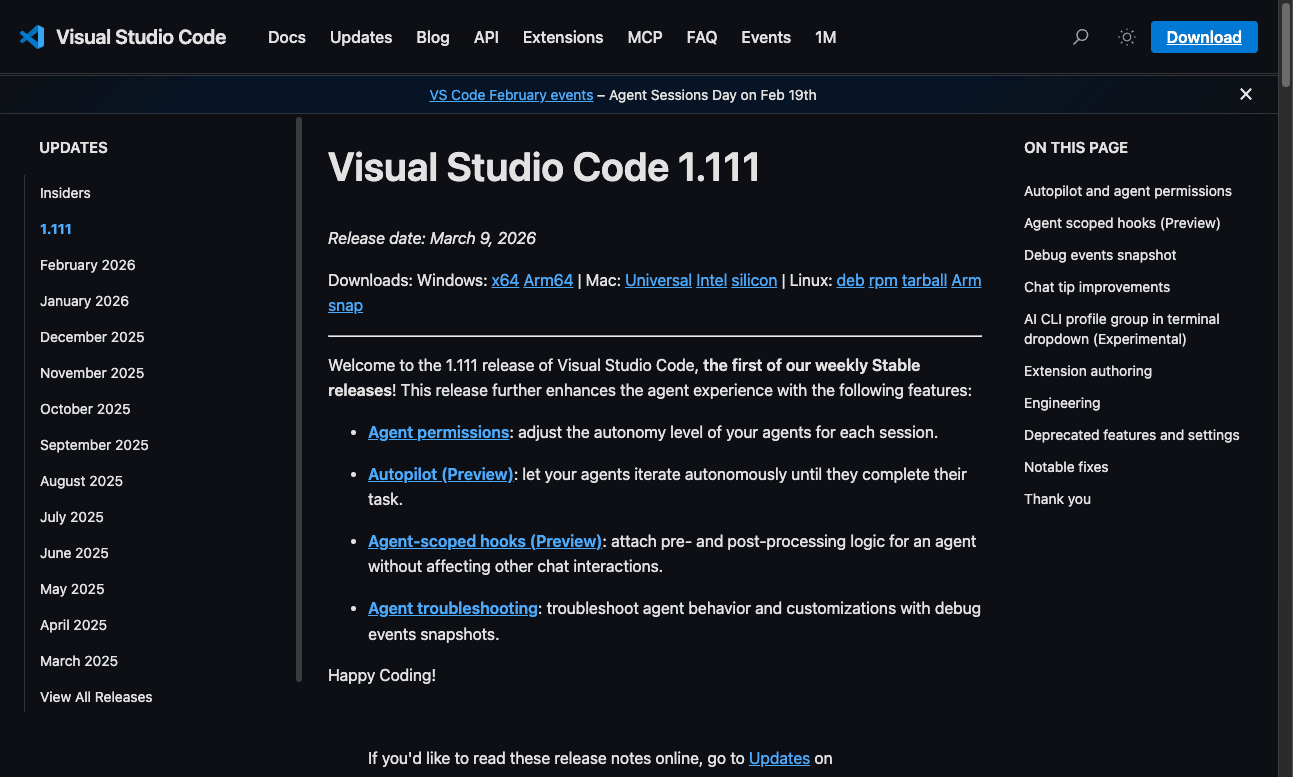Download the Windows x64 build

coord(505,280)
